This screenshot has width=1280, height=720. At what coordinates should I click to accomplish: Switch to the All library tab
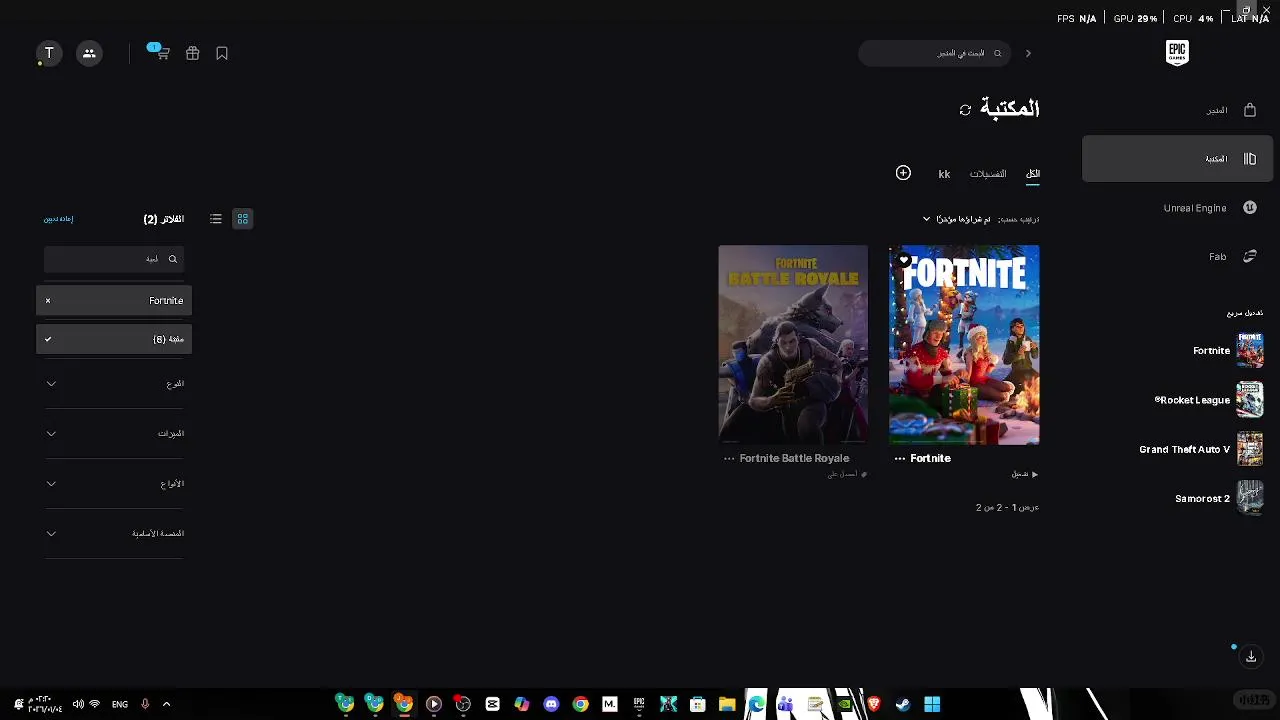tap(1033, 174)
